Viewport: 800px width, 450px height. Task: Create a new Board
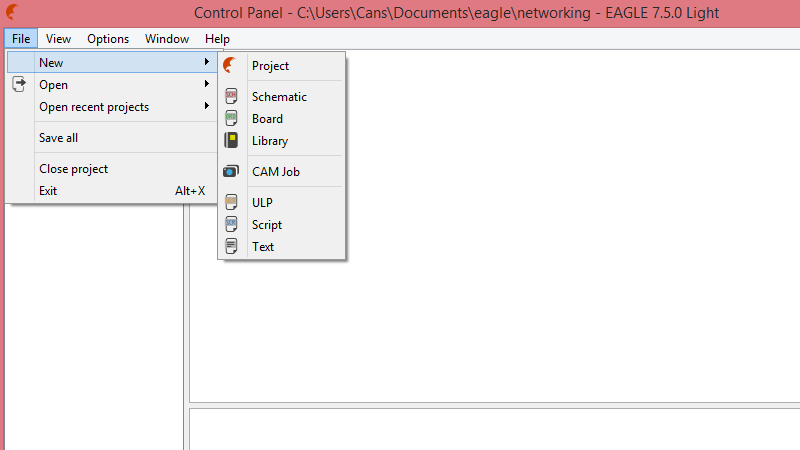pos(282,118)
